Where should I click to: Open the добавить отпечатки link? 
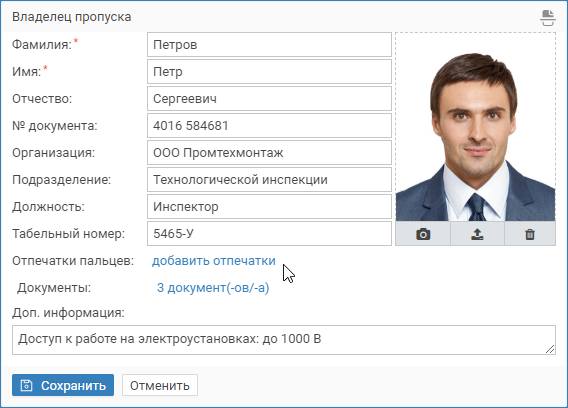pyautogui.click(x=214, y=261)
